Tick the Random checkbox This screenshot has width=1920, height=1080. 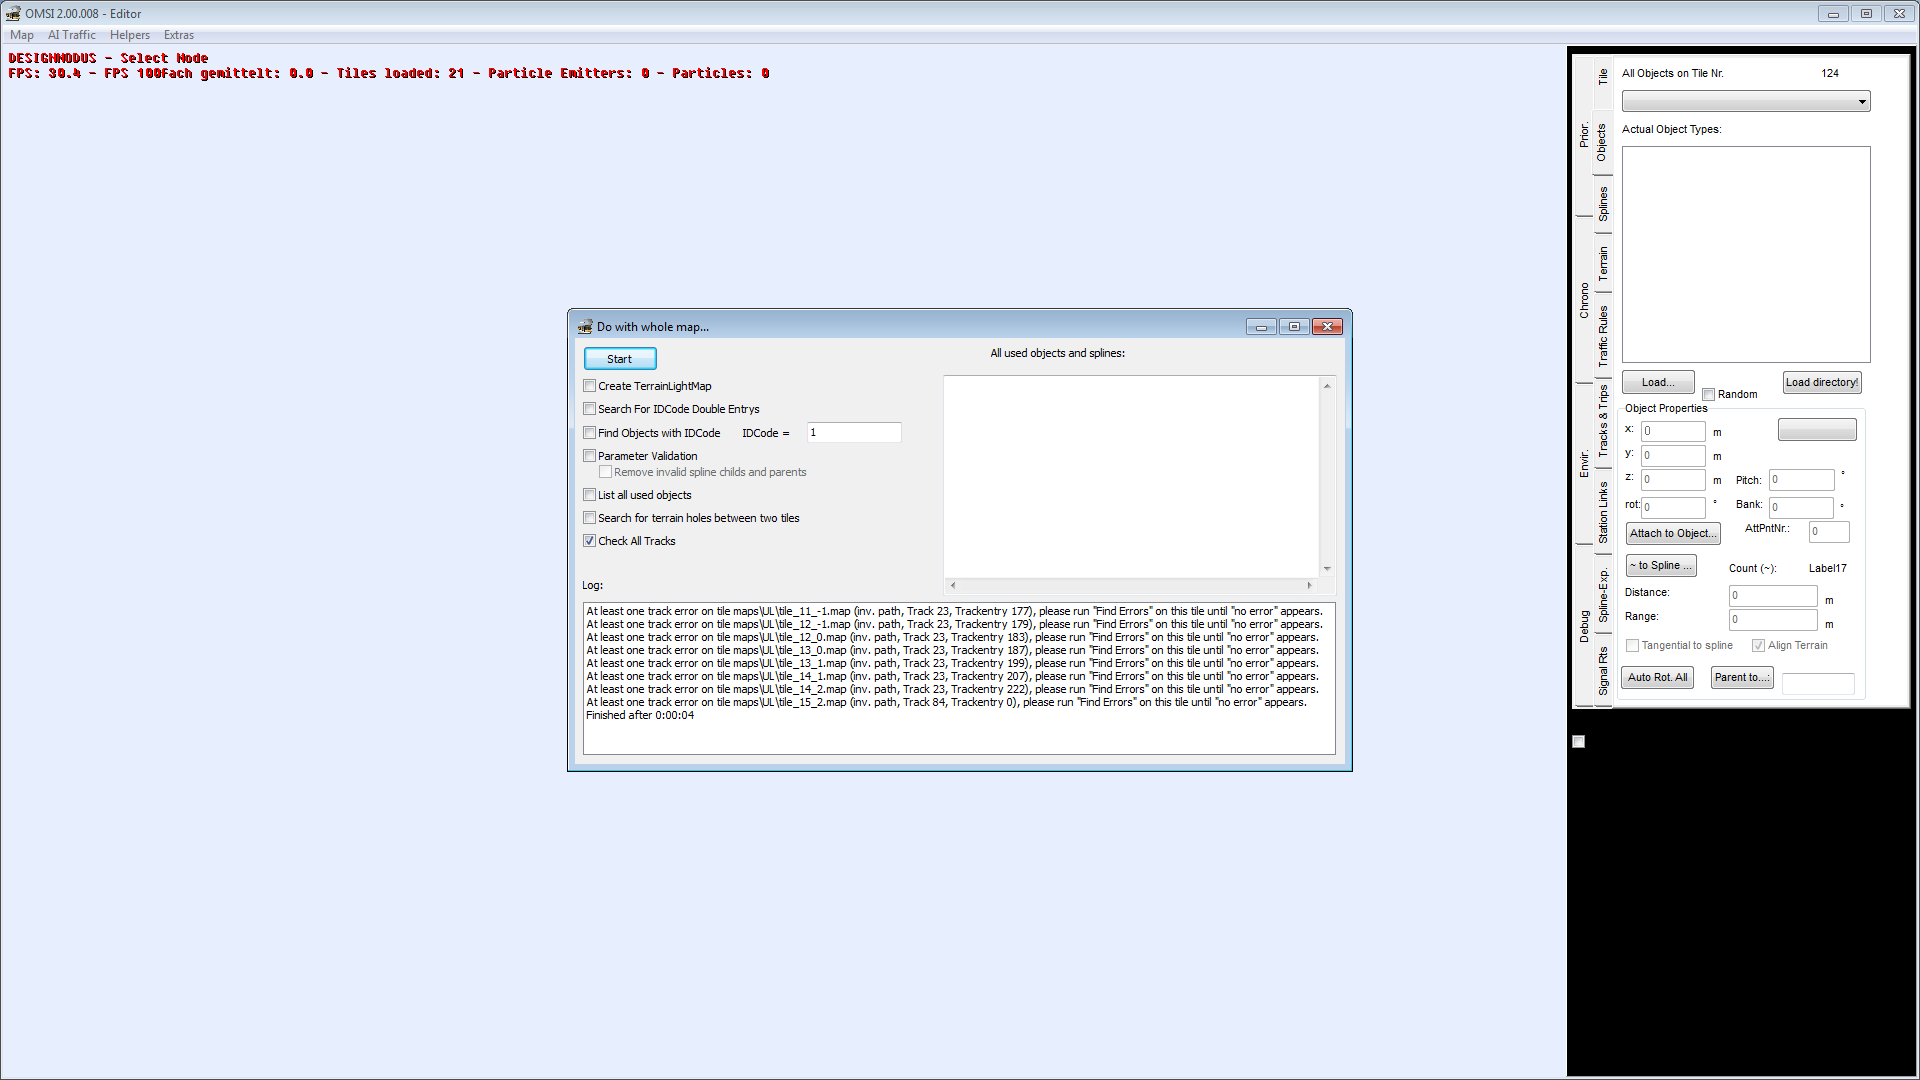[1709, 394]
